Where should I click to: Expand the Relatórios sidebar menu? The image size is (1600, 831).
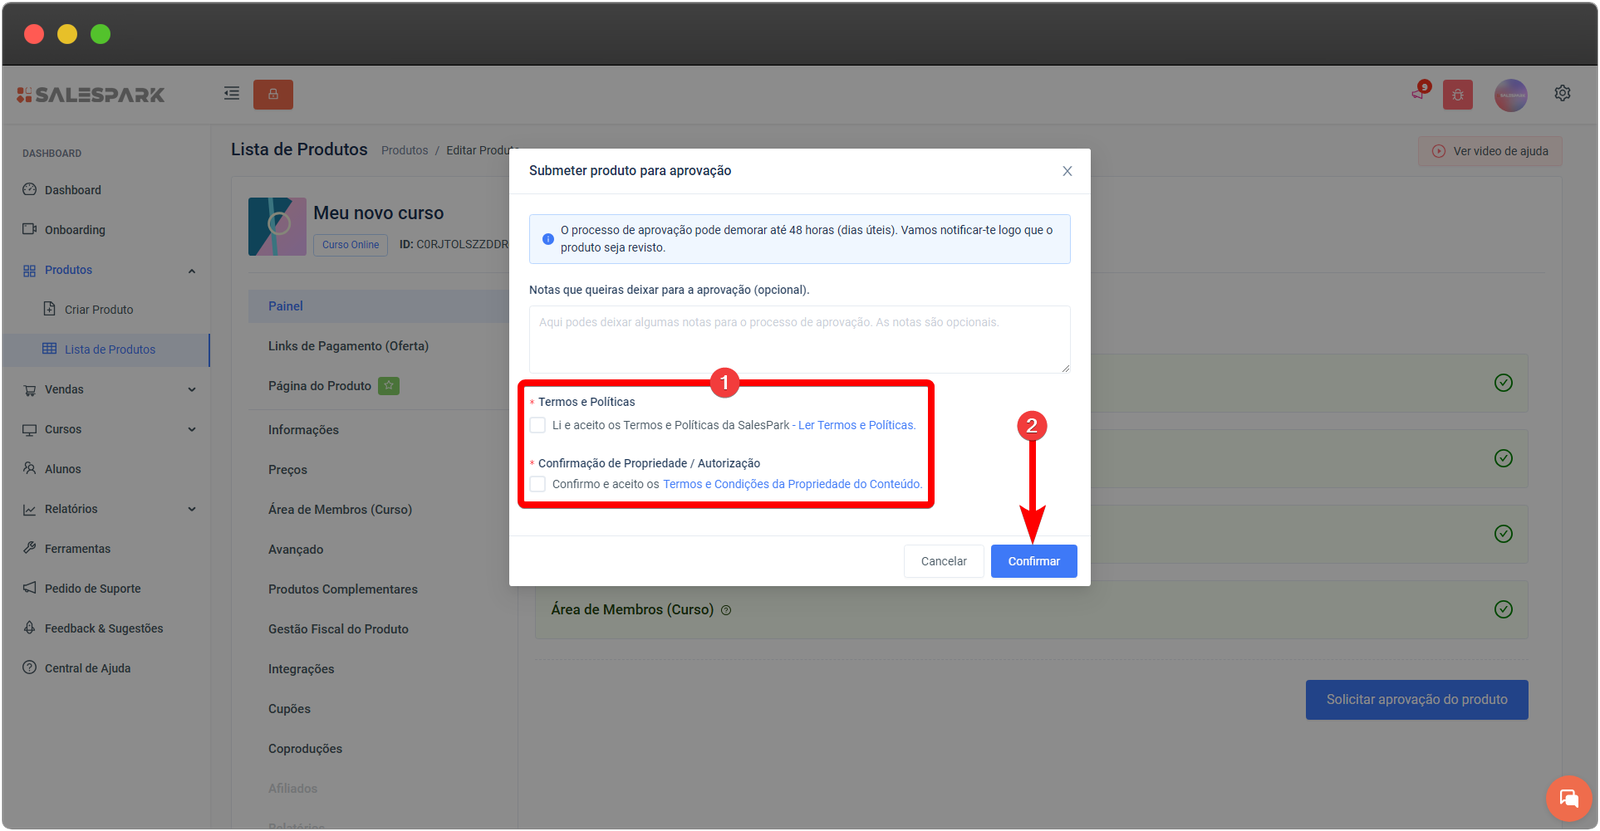coord(192,509)
